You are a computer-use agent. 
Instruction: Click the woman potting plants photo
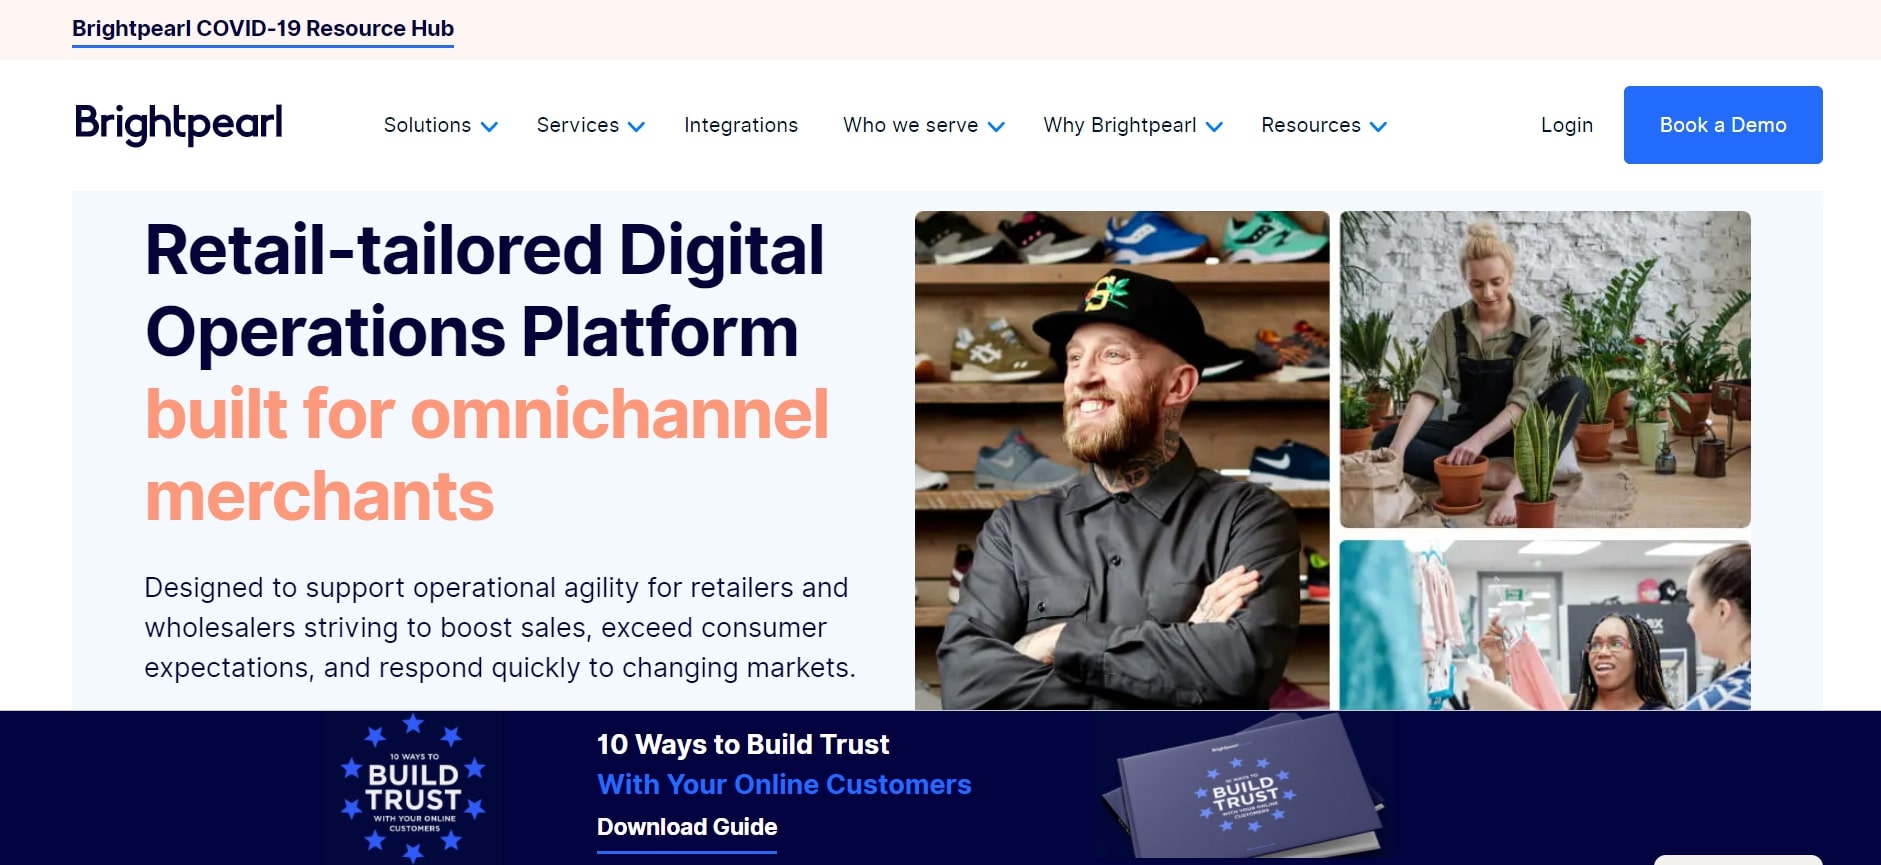tap(1545, 369)
